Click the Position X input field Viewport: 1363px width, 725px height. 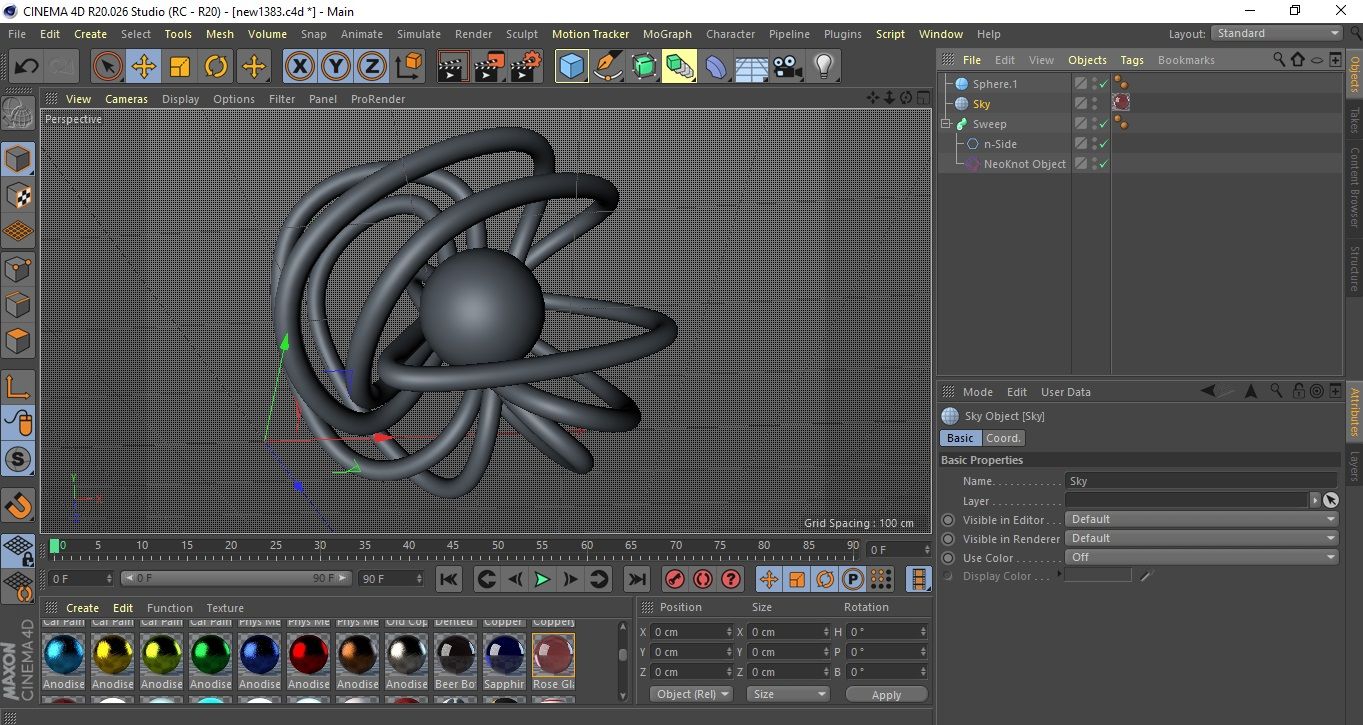click(x=691, y=632)
